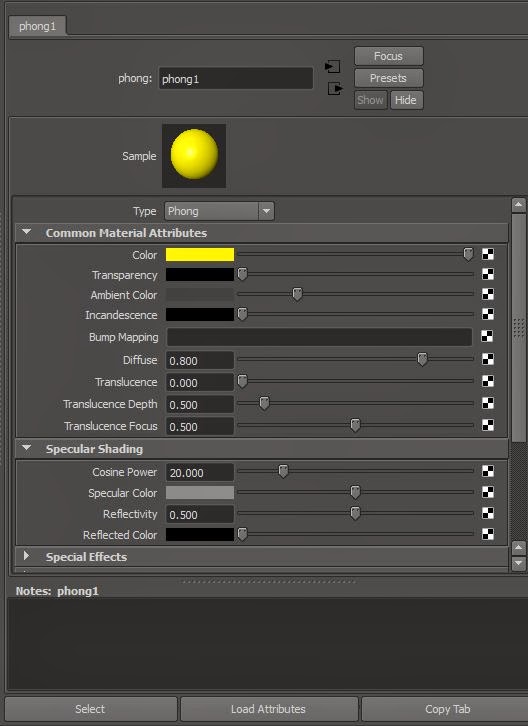Click the Show button

(371, 100)
